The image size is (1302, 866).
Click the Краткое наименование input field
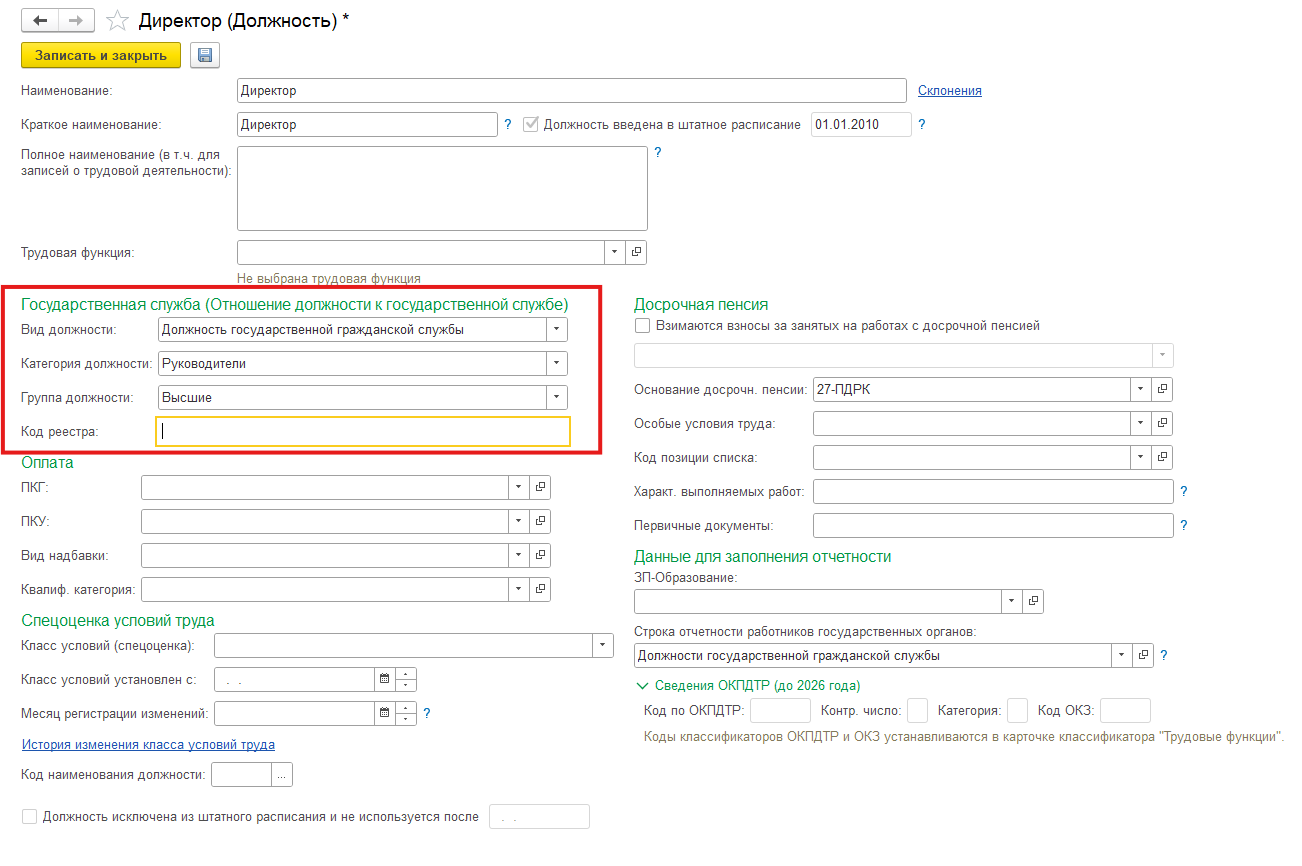pos(367,125)
